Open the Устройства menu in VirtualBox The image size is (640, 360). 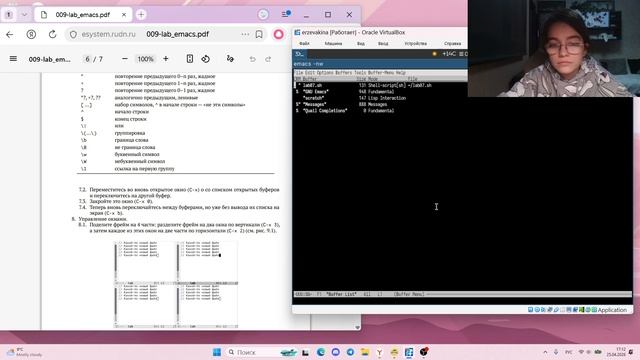pyautogui.click(x=416, y=43)
